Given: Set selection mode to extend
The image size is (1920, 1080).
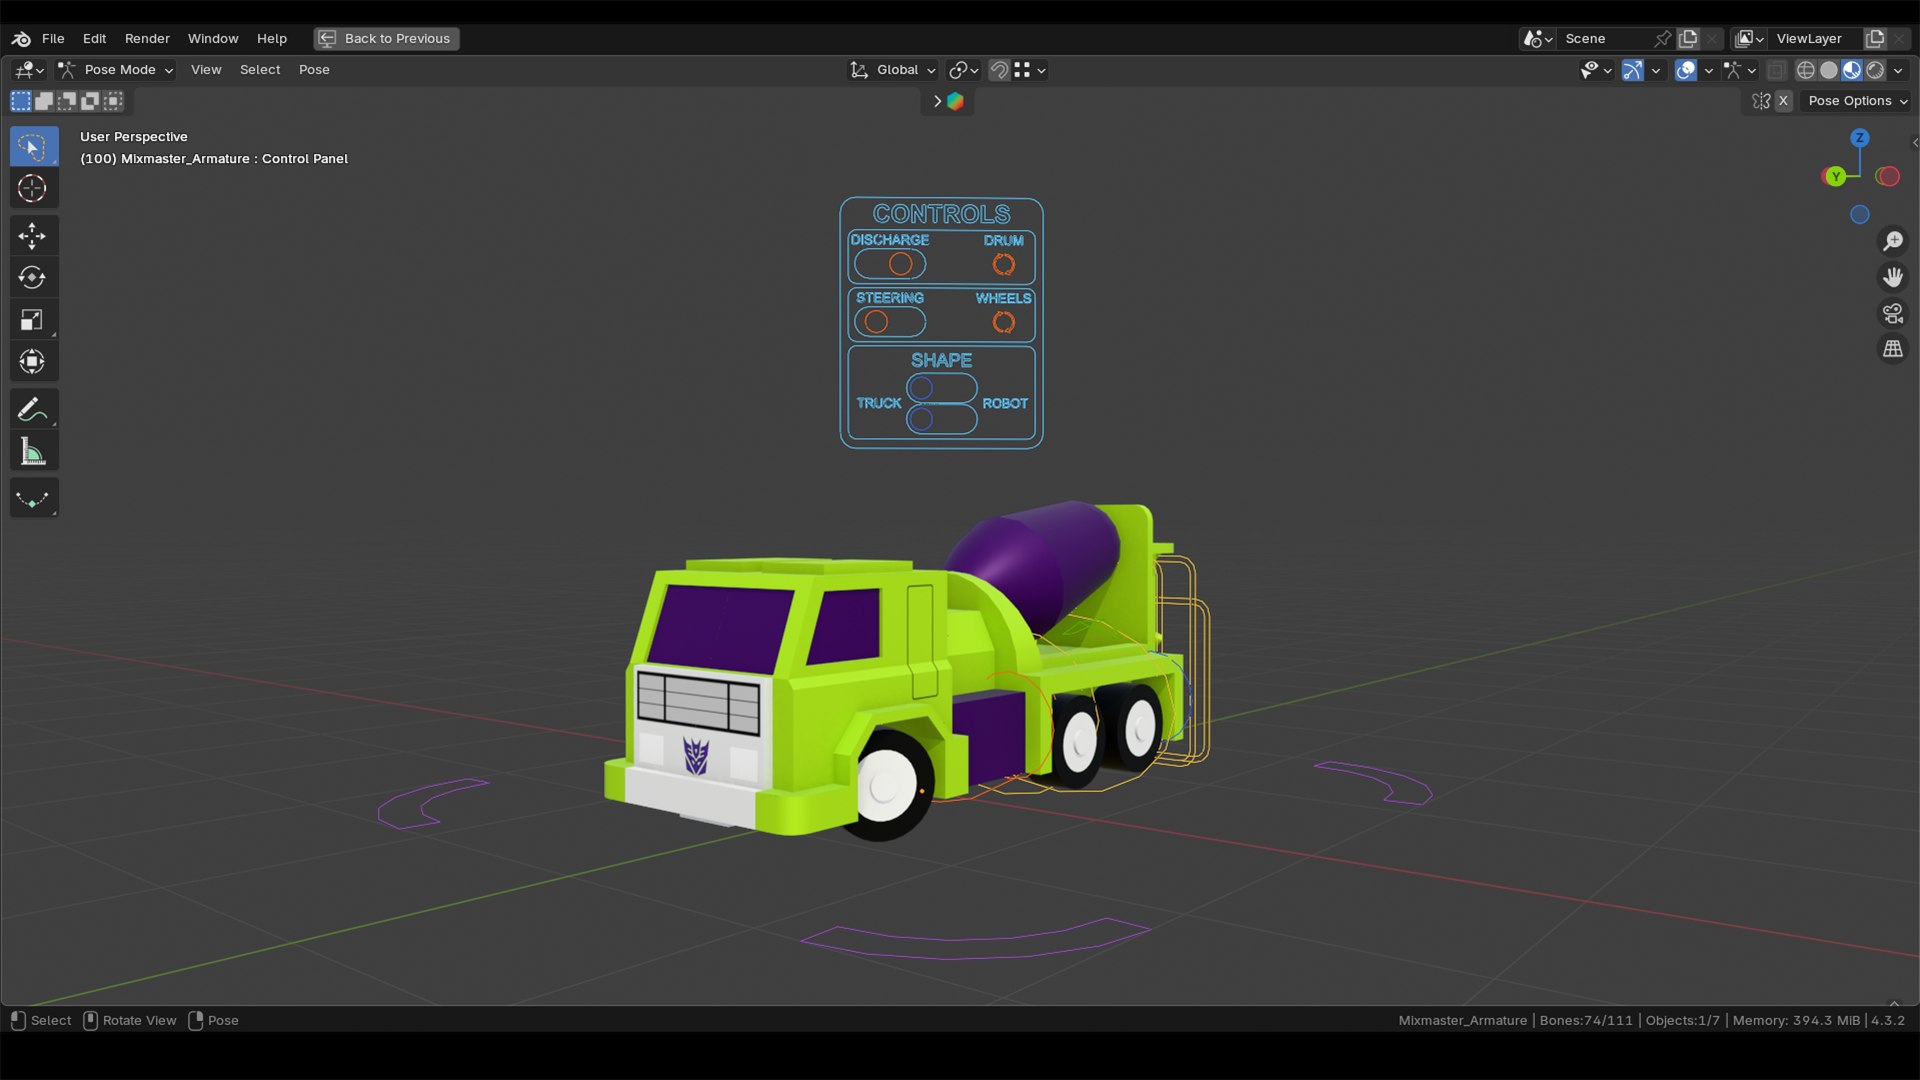Looking at the screenshot, I should 44,101.
